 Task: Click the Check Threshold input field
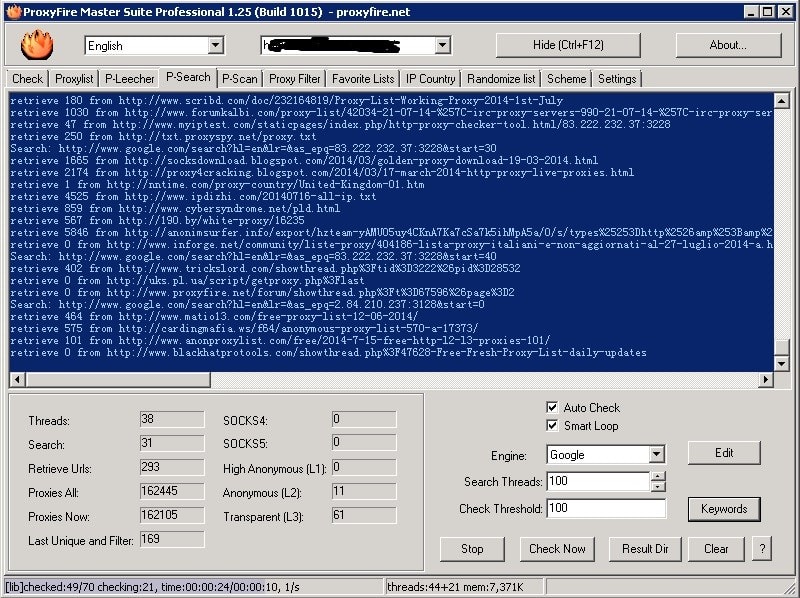[606, 508]
